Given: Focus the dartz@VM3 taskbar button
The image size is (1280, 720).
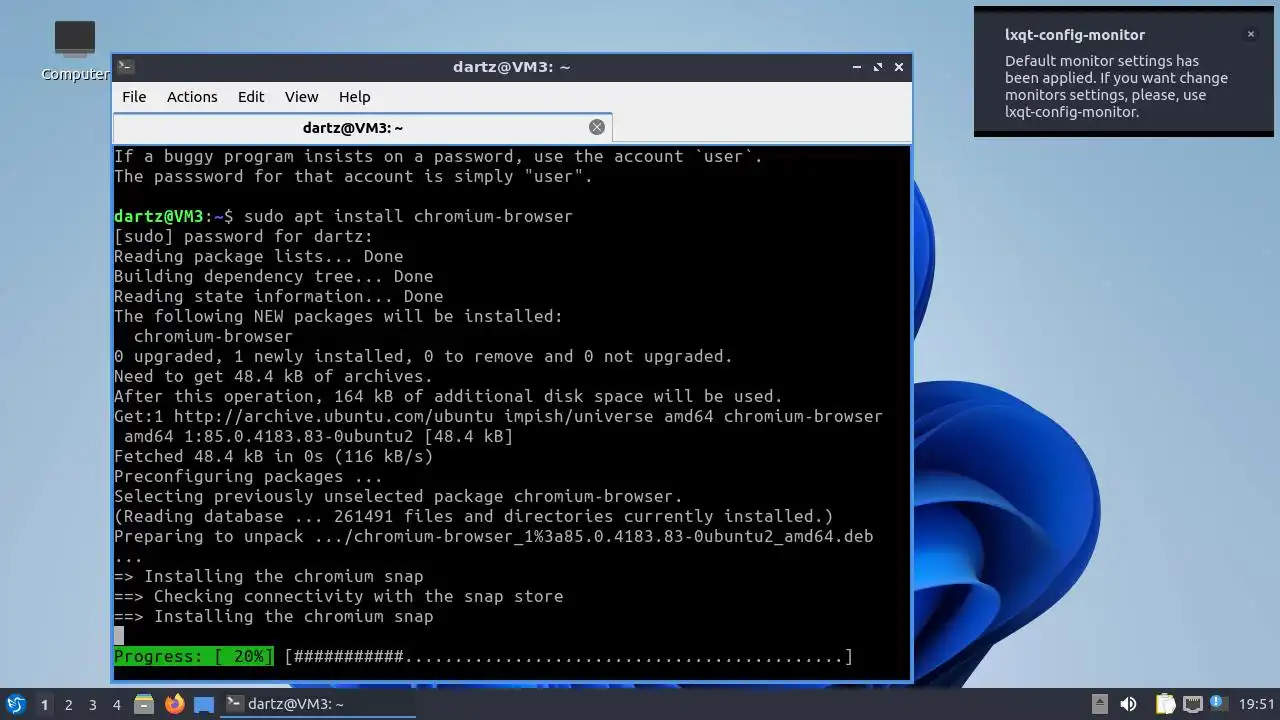Looking at the screenshot, I should tap(318, 704).
